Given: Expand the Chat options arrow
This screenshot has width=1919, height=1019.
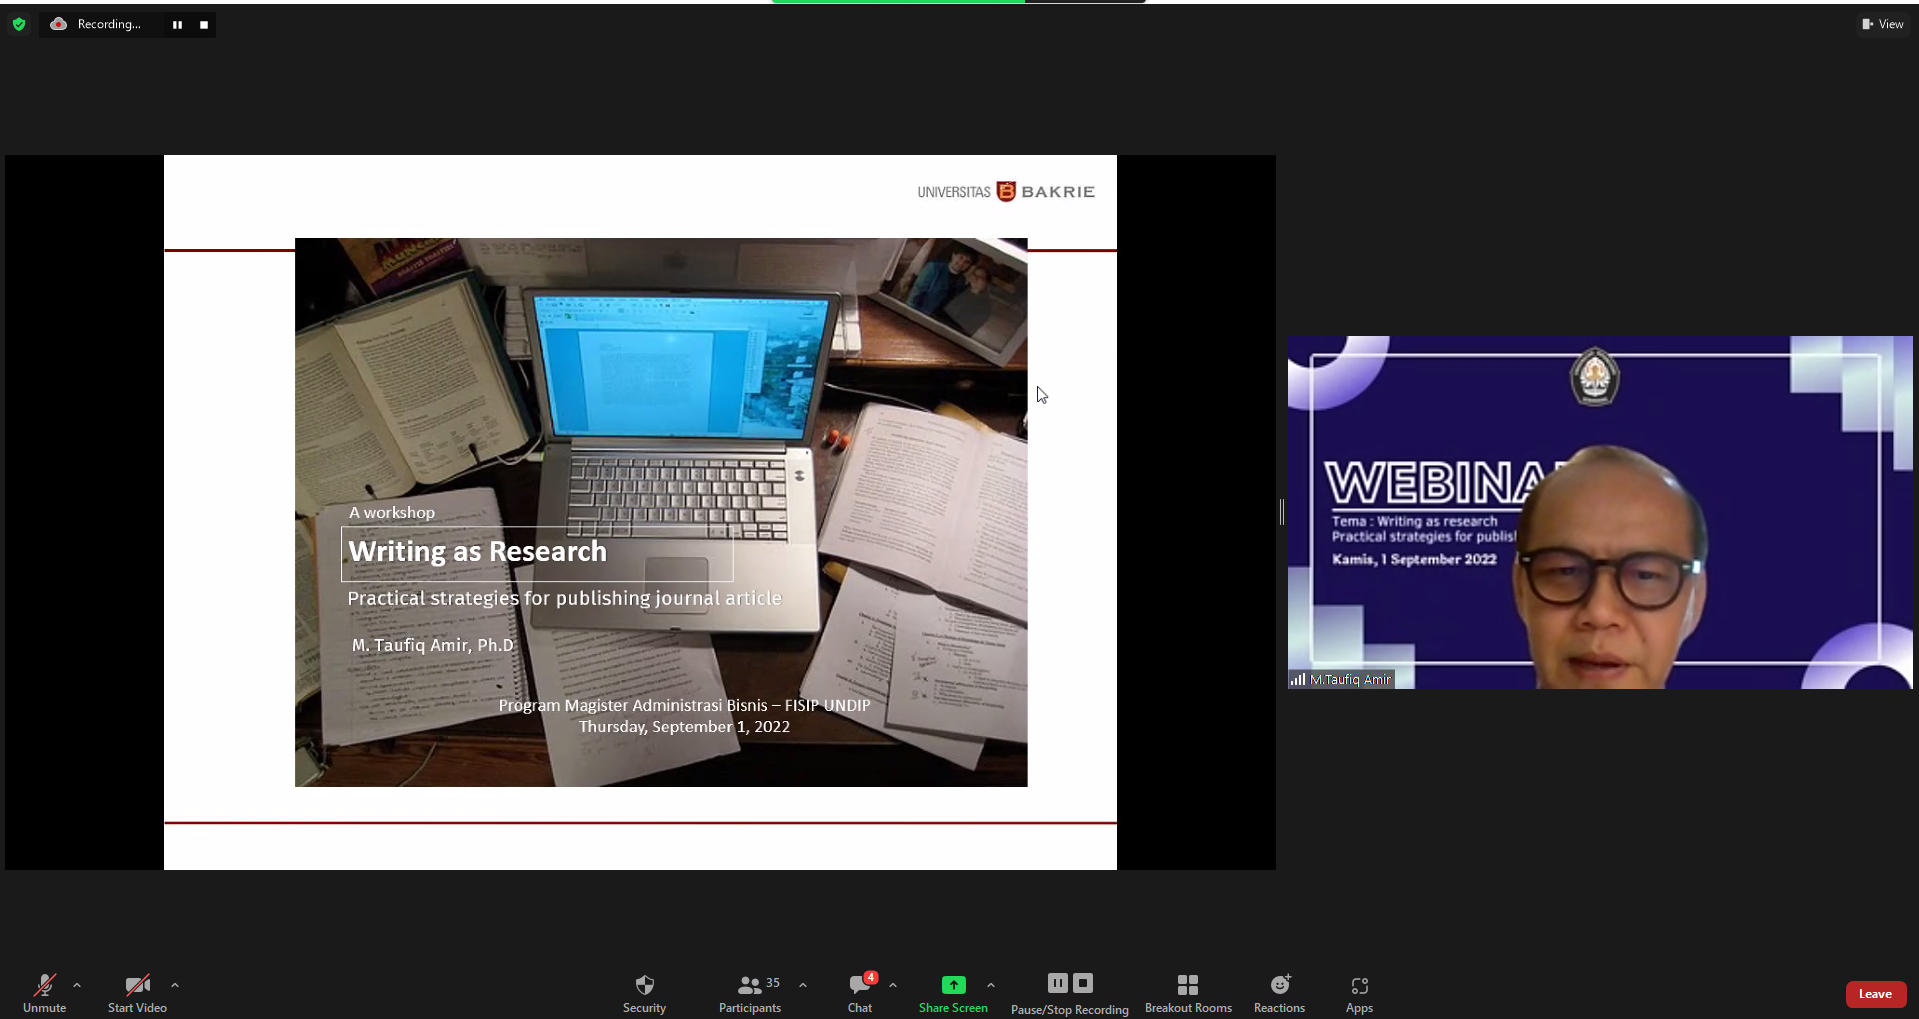Looking at the screenshot, I should 893,985.
